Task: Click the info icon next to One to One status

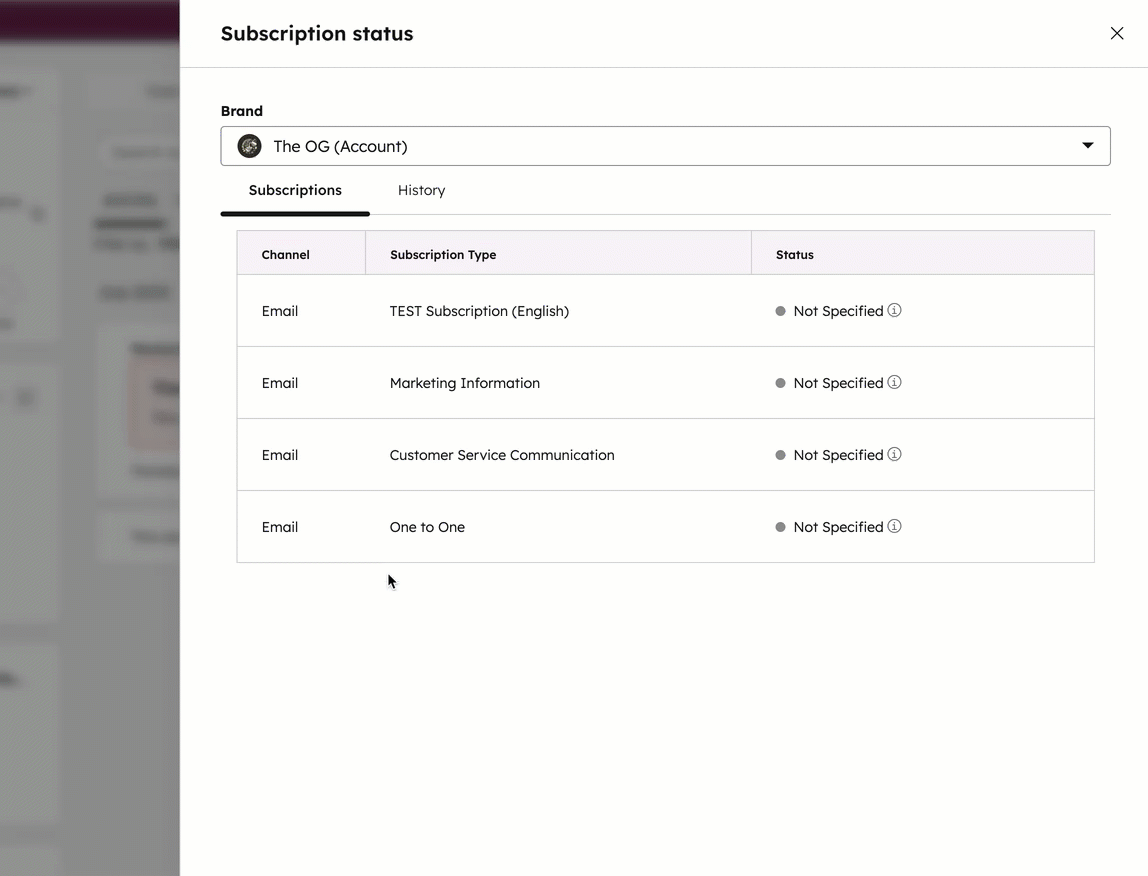Action: pyautogui.click(x=895, y=526)
